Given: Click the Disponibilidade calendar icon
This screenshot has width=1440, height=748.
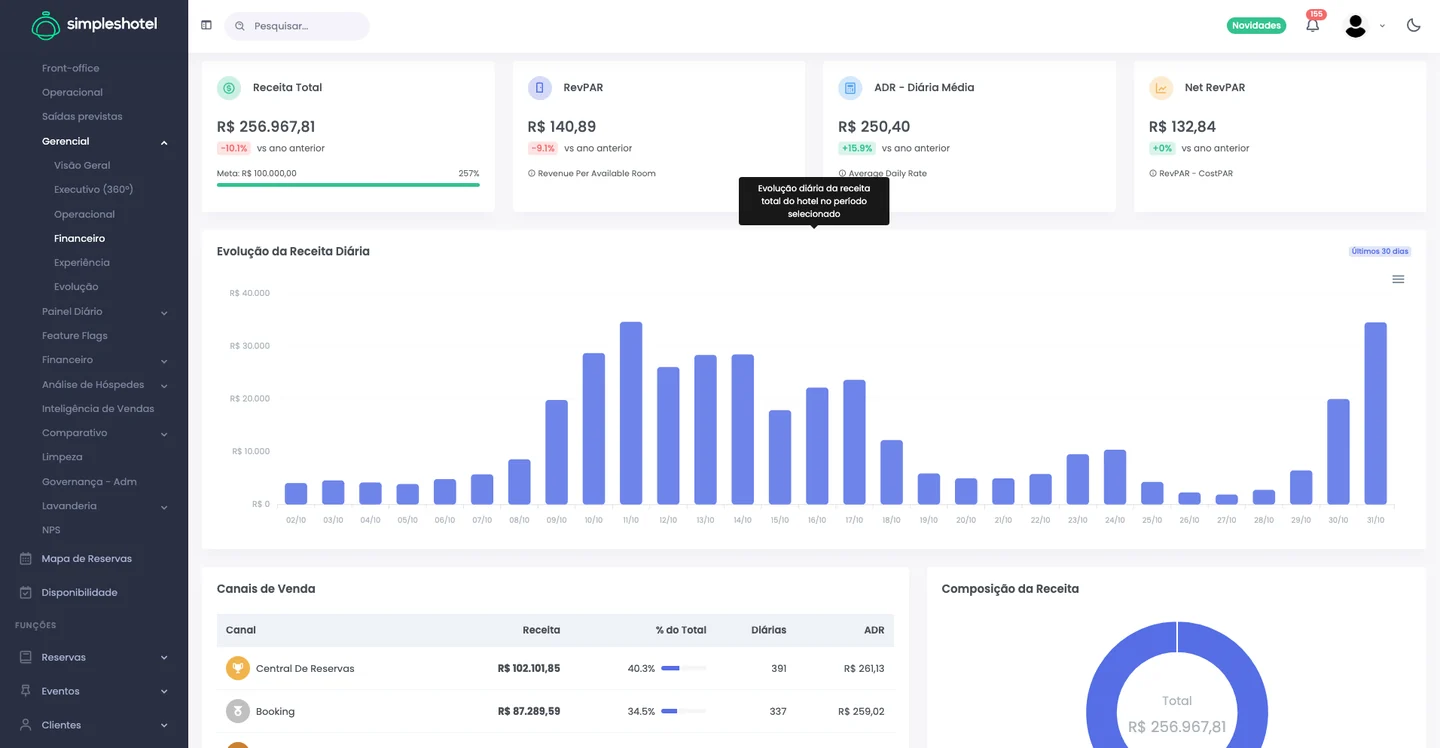Looking at the screenshot, I should click(x=26, y=593).
